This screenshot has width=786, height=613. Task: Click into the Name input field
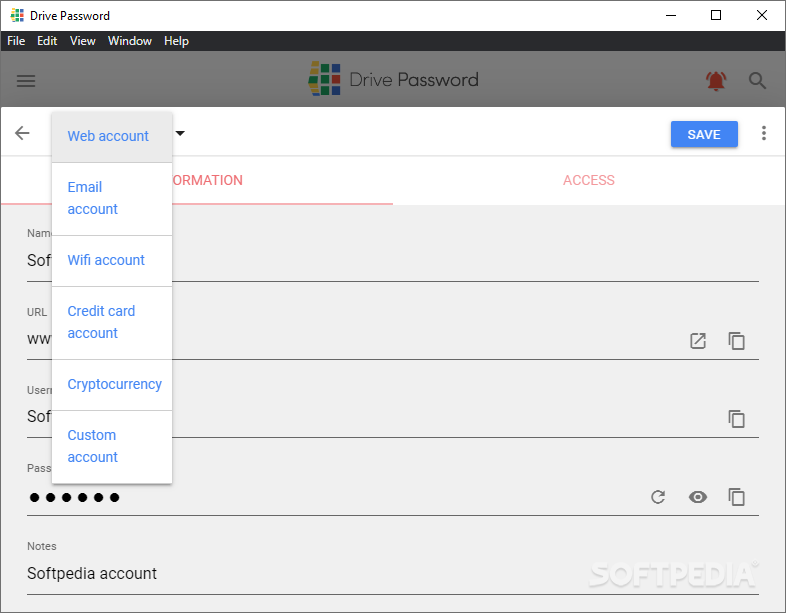click(392, 261)
